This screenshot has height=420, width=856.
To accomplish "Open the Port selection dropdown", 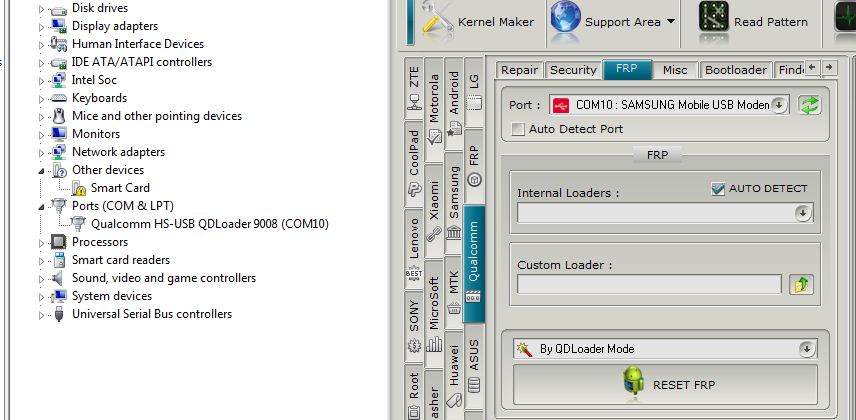I will click(x=780, y=105).
